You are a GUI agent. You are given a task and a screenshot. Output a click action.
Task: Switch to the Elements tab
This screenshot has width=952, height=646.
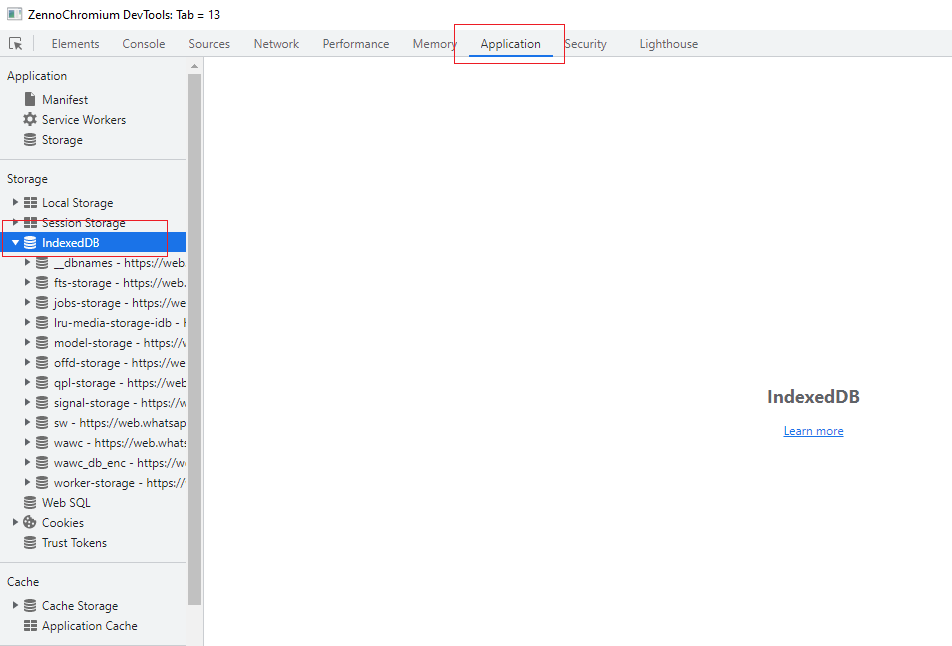(75, 44)
